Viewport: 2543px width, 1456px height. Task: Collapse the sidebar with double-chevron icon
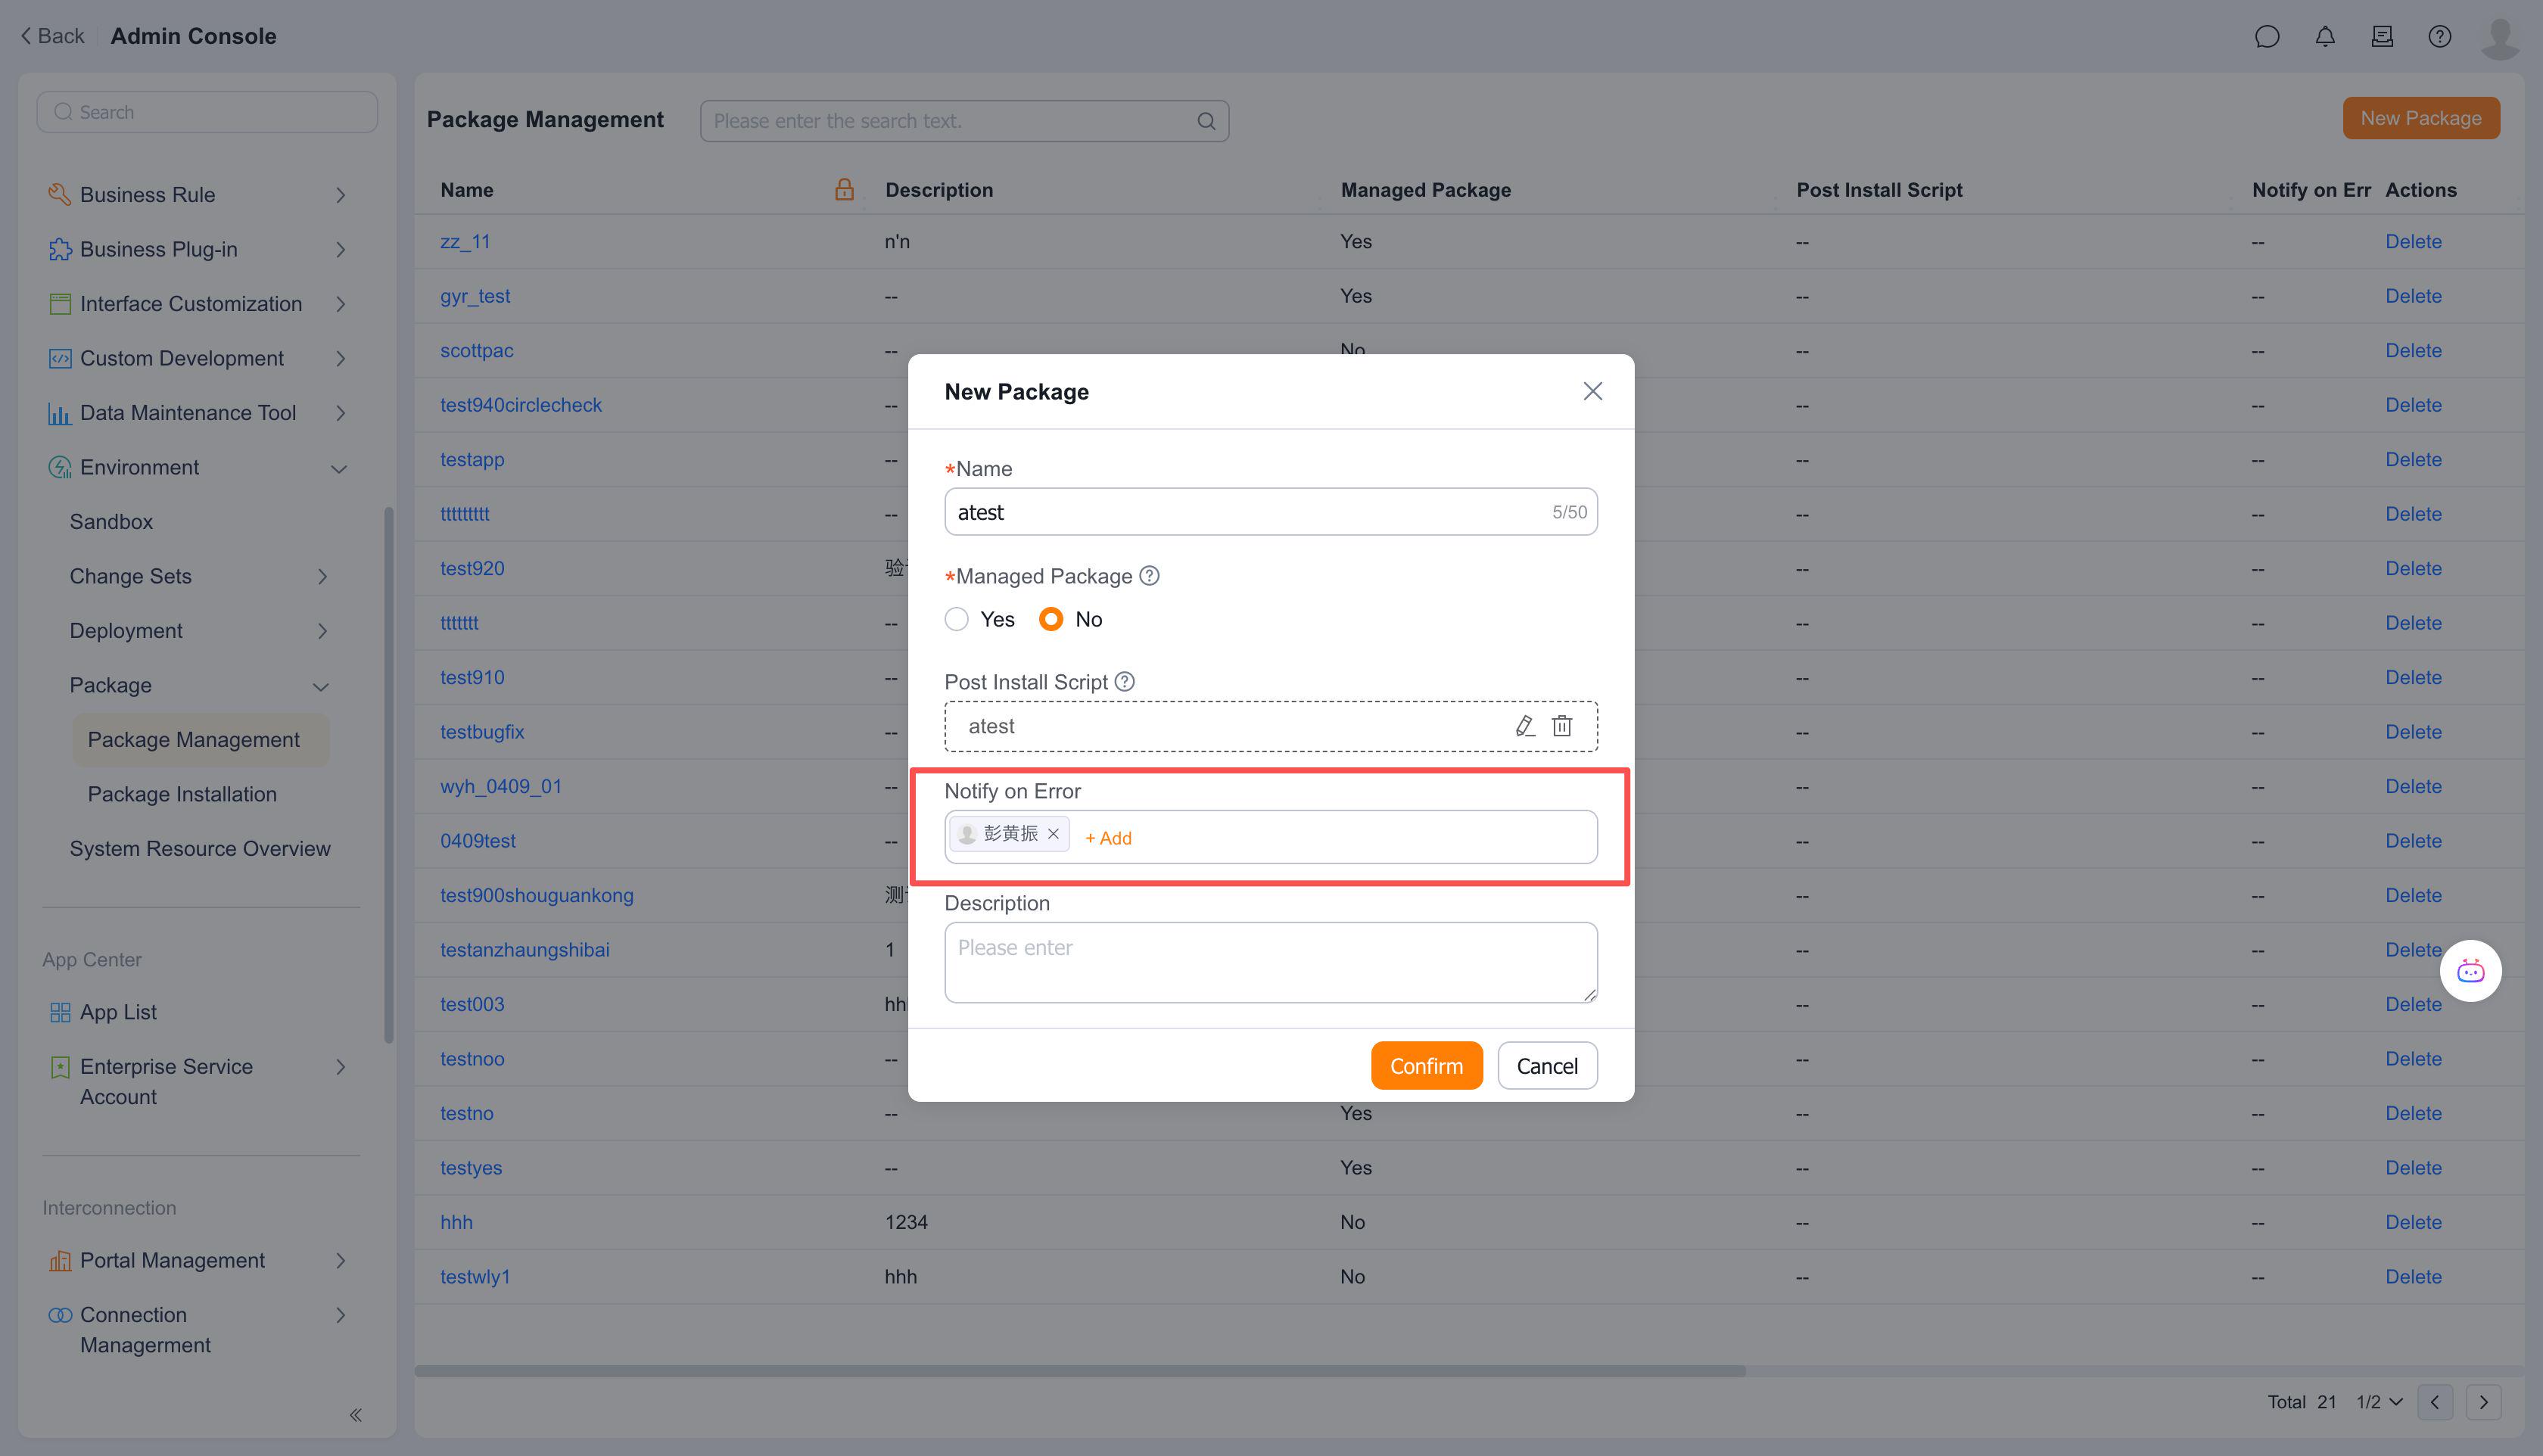(355, 1414)
